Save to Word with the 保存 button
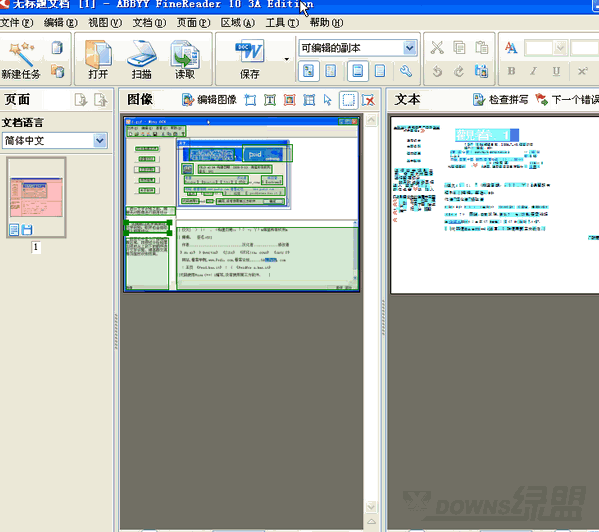This screenshot has height=532, width=599. pos(249,60)
